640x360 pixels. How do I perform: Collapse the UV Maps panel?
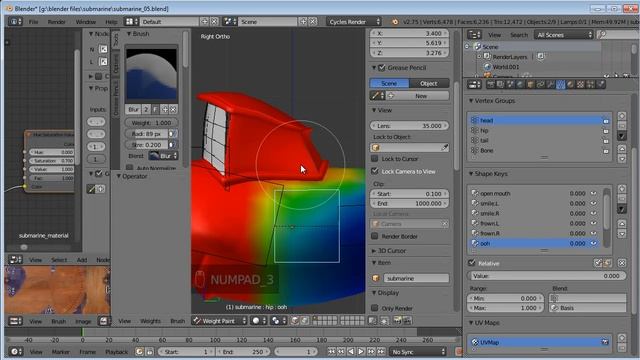coord(471,322)
